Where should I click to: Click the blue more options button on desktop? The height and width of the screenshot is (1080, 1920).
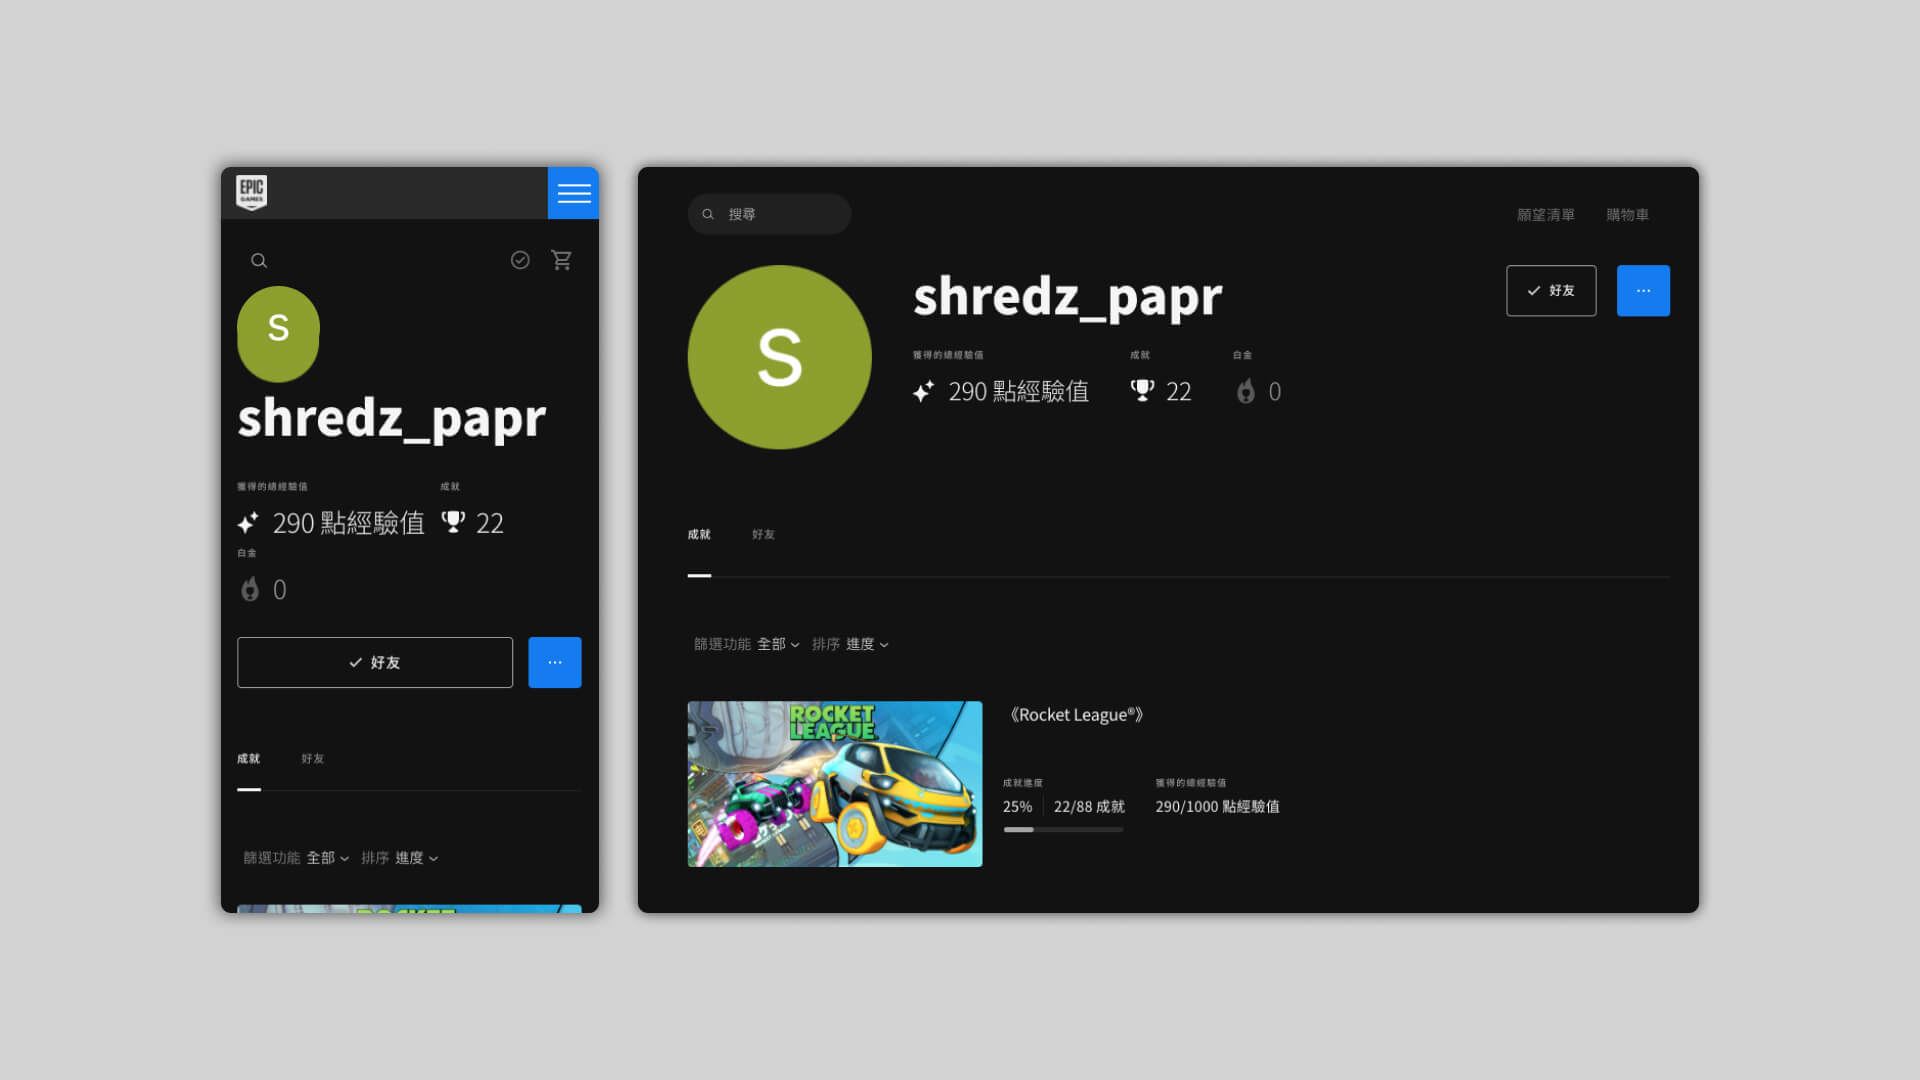click(1643, 291)
